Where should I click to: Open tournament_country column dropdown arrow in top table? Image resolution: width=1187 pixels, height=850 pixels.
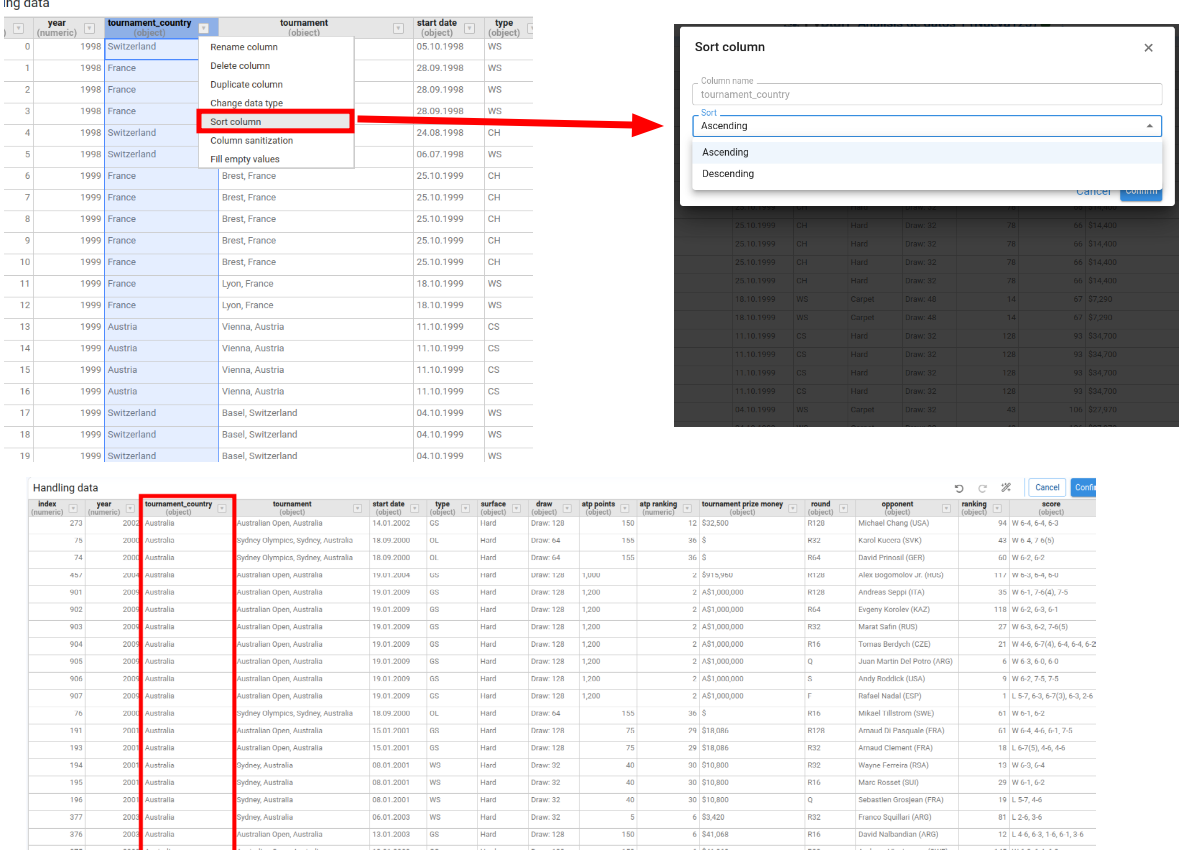click(x=205, y=29)
